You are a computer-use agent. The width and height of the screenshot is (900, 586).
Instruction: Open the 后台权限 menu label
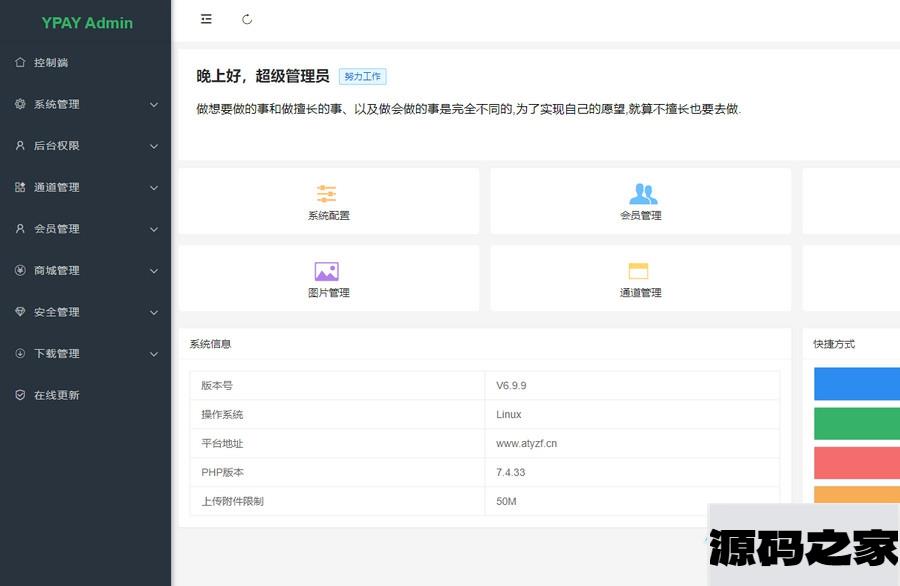56,146
